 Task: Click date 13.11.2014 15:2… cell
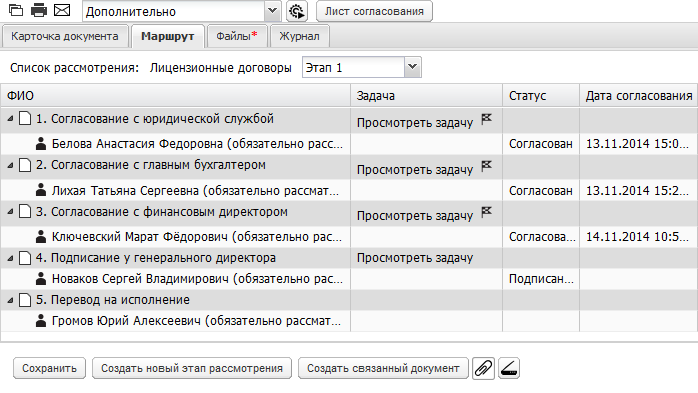pos(637,190)
